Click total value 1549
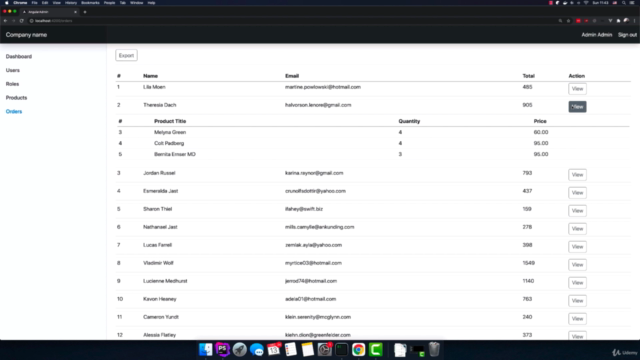 pos(529,263)
